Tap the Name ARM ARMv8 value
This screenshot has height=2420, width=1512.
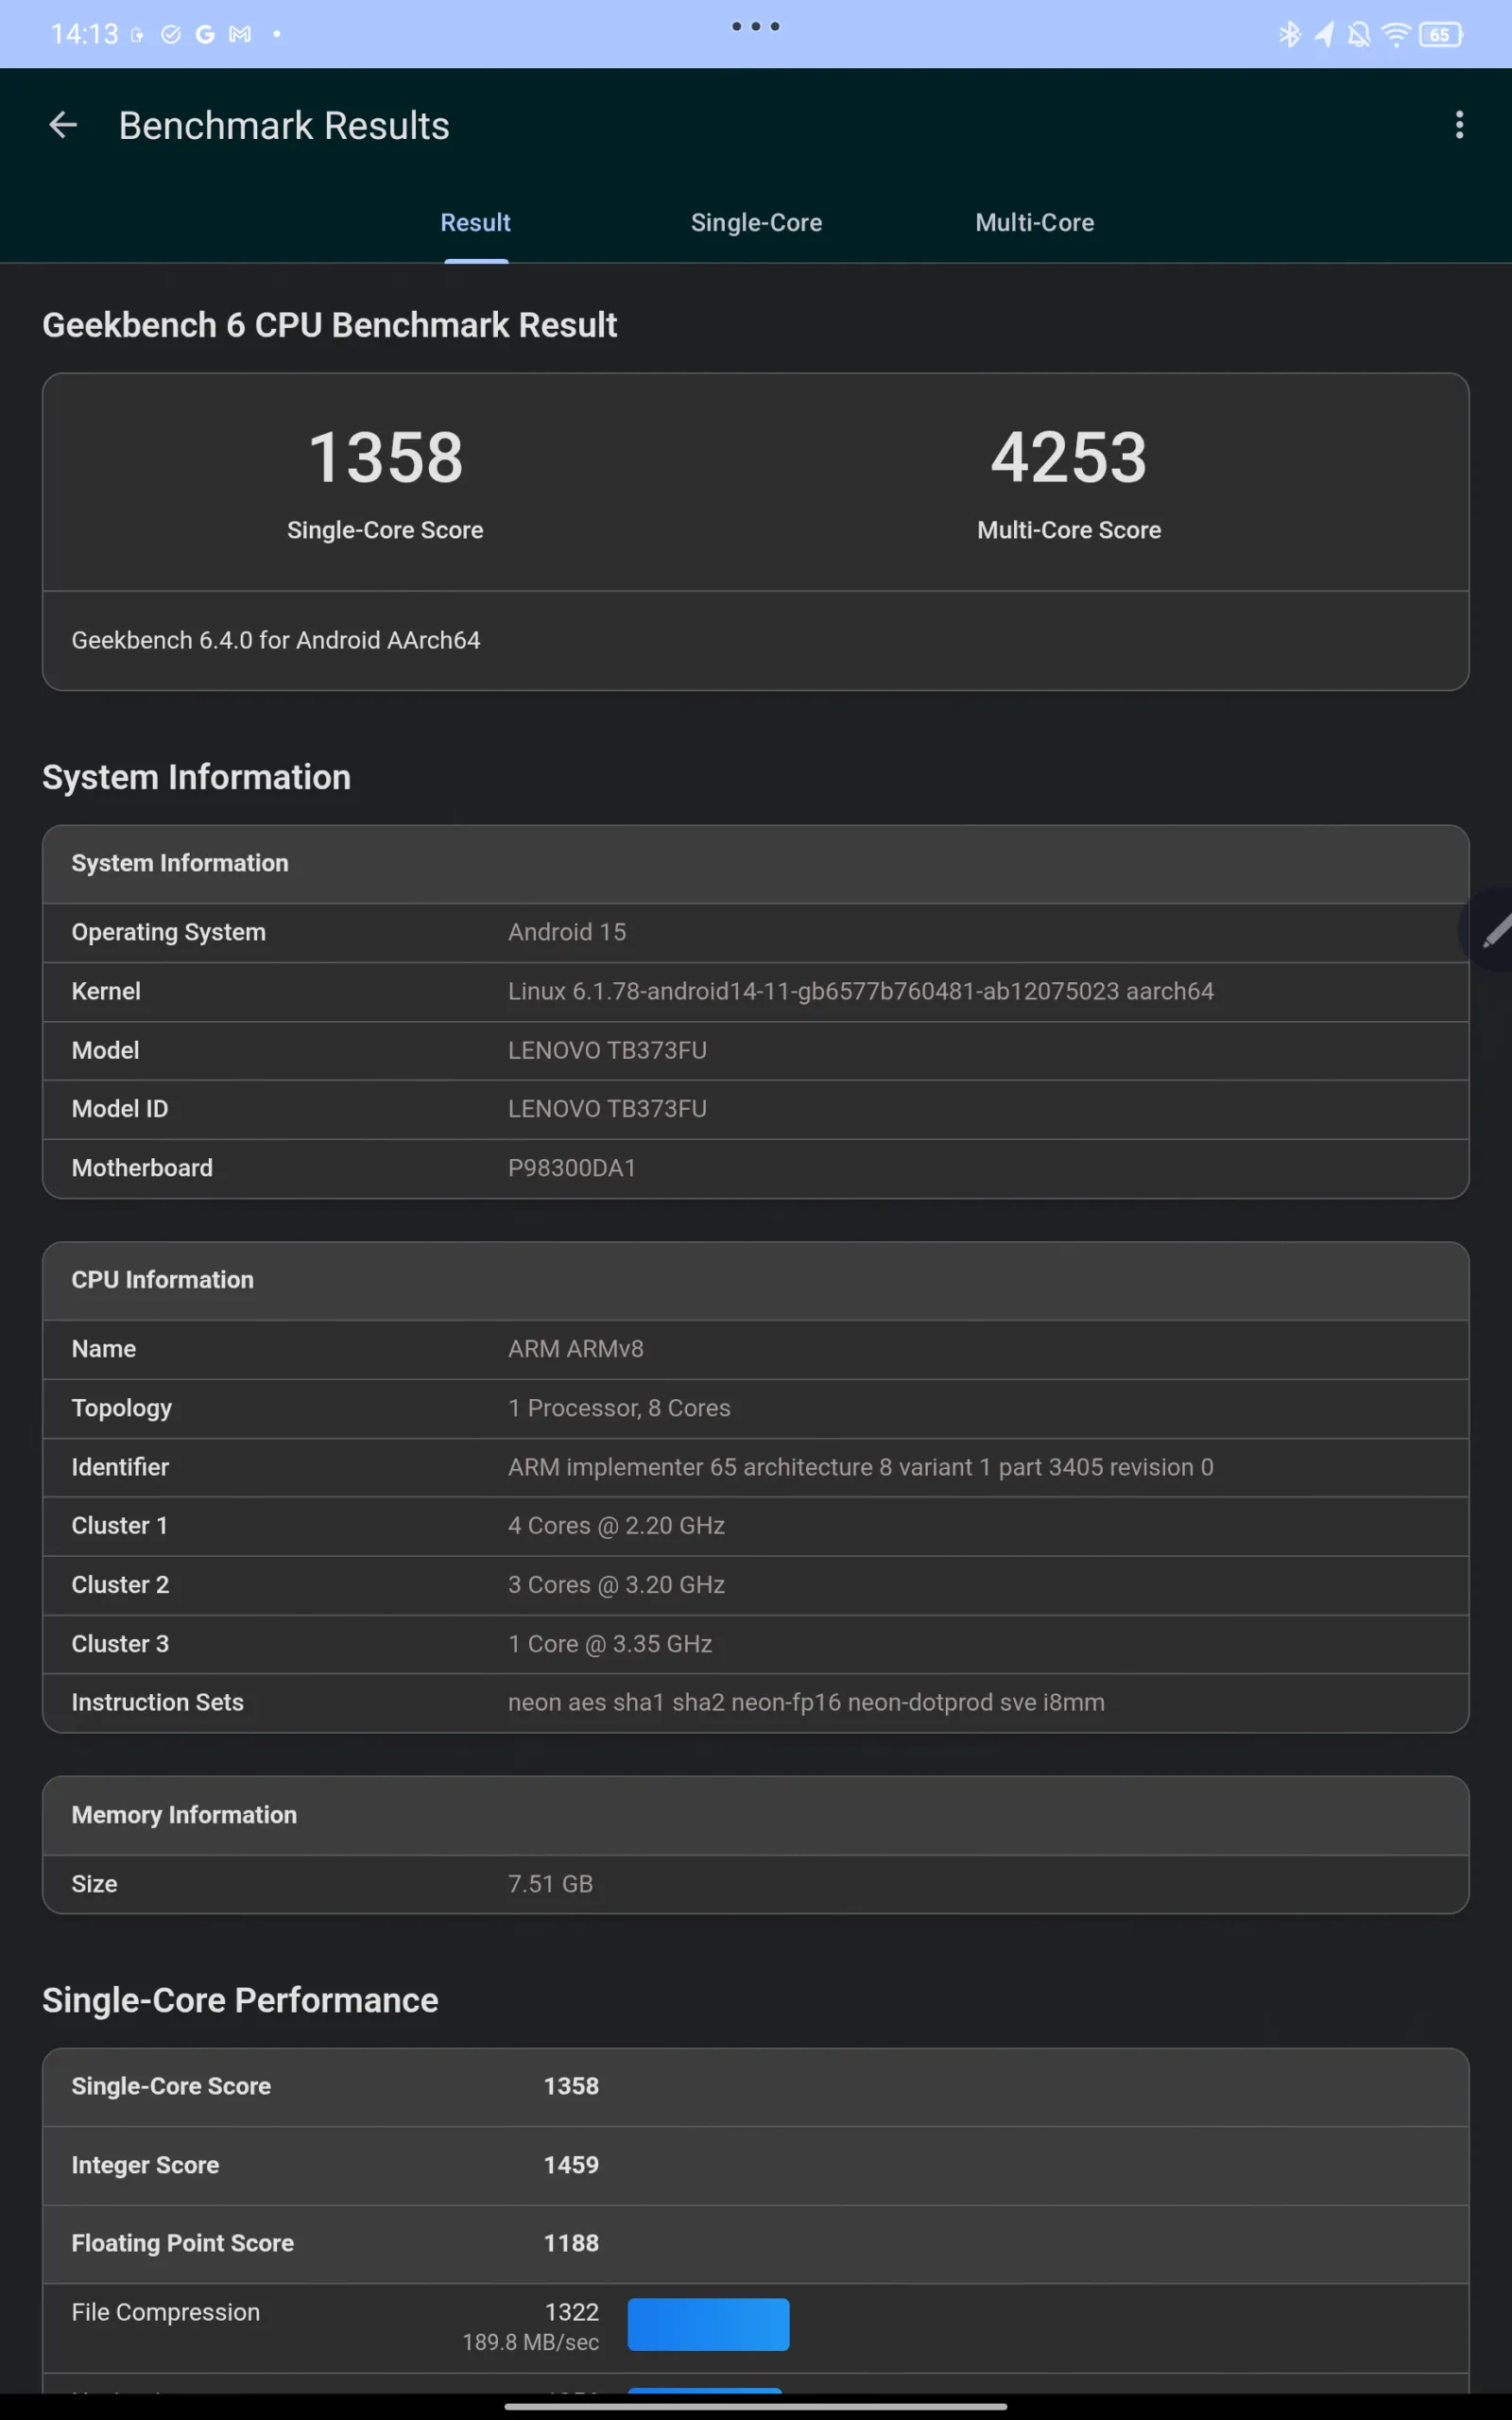(576, 1349)
